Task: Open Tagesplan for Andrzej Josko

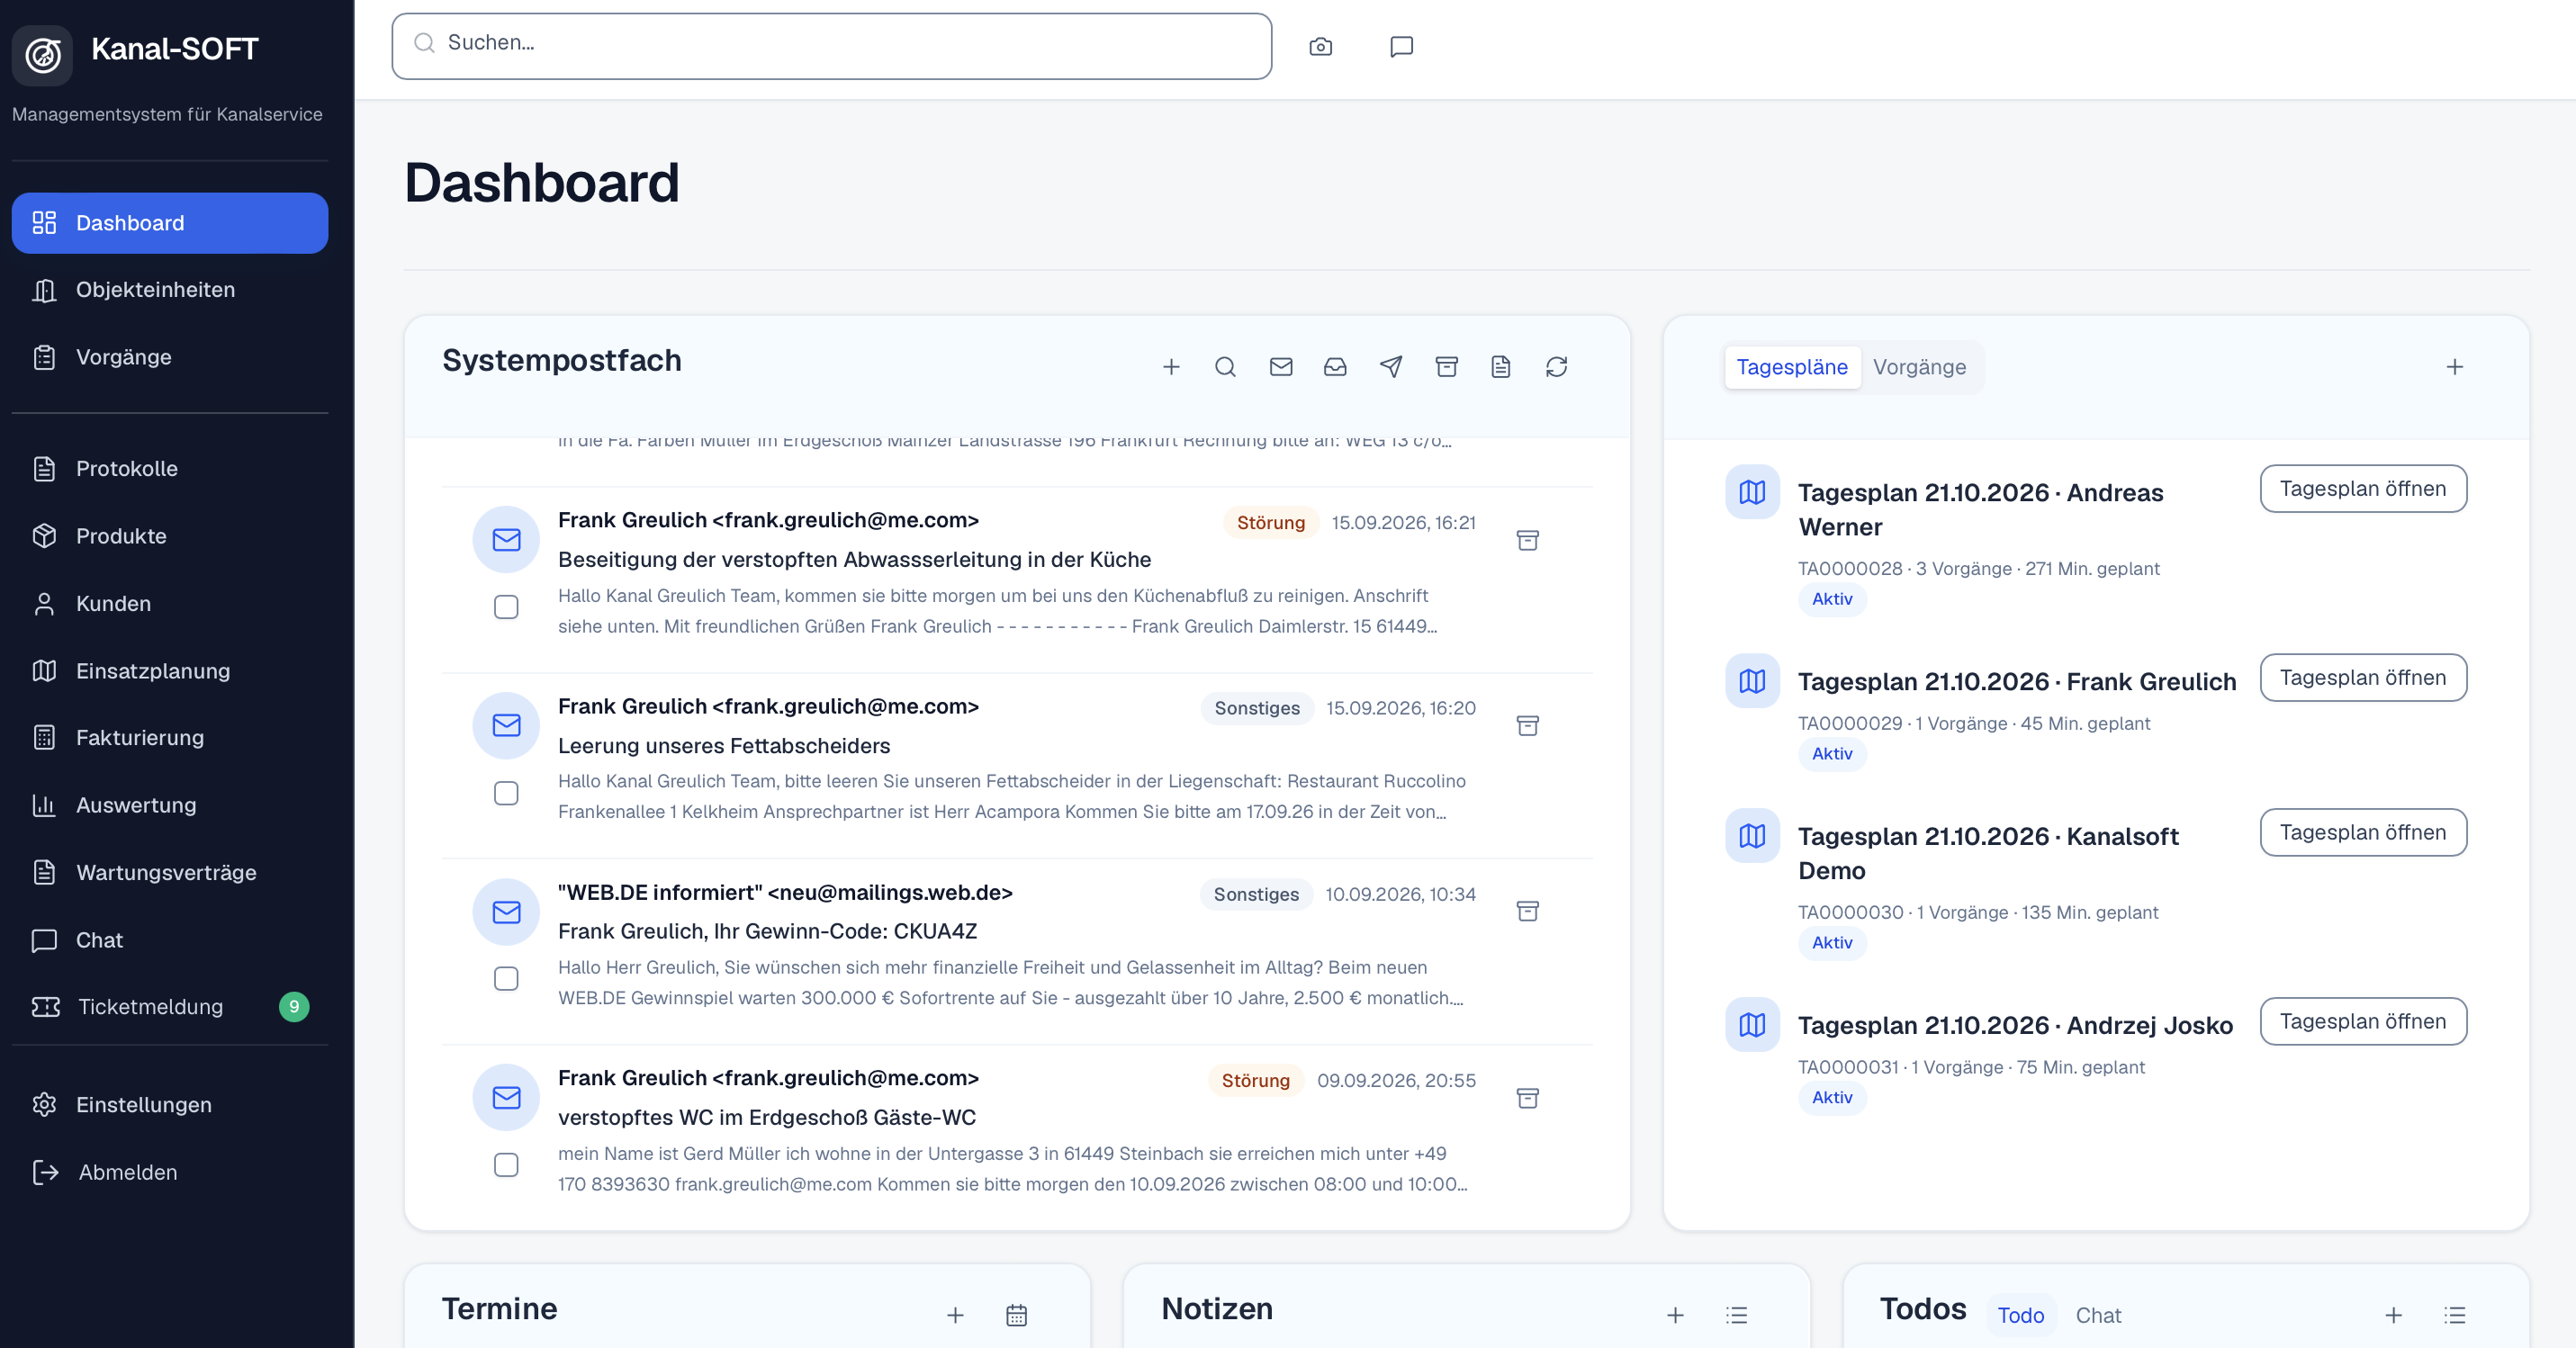Action: point(2362,1021)
